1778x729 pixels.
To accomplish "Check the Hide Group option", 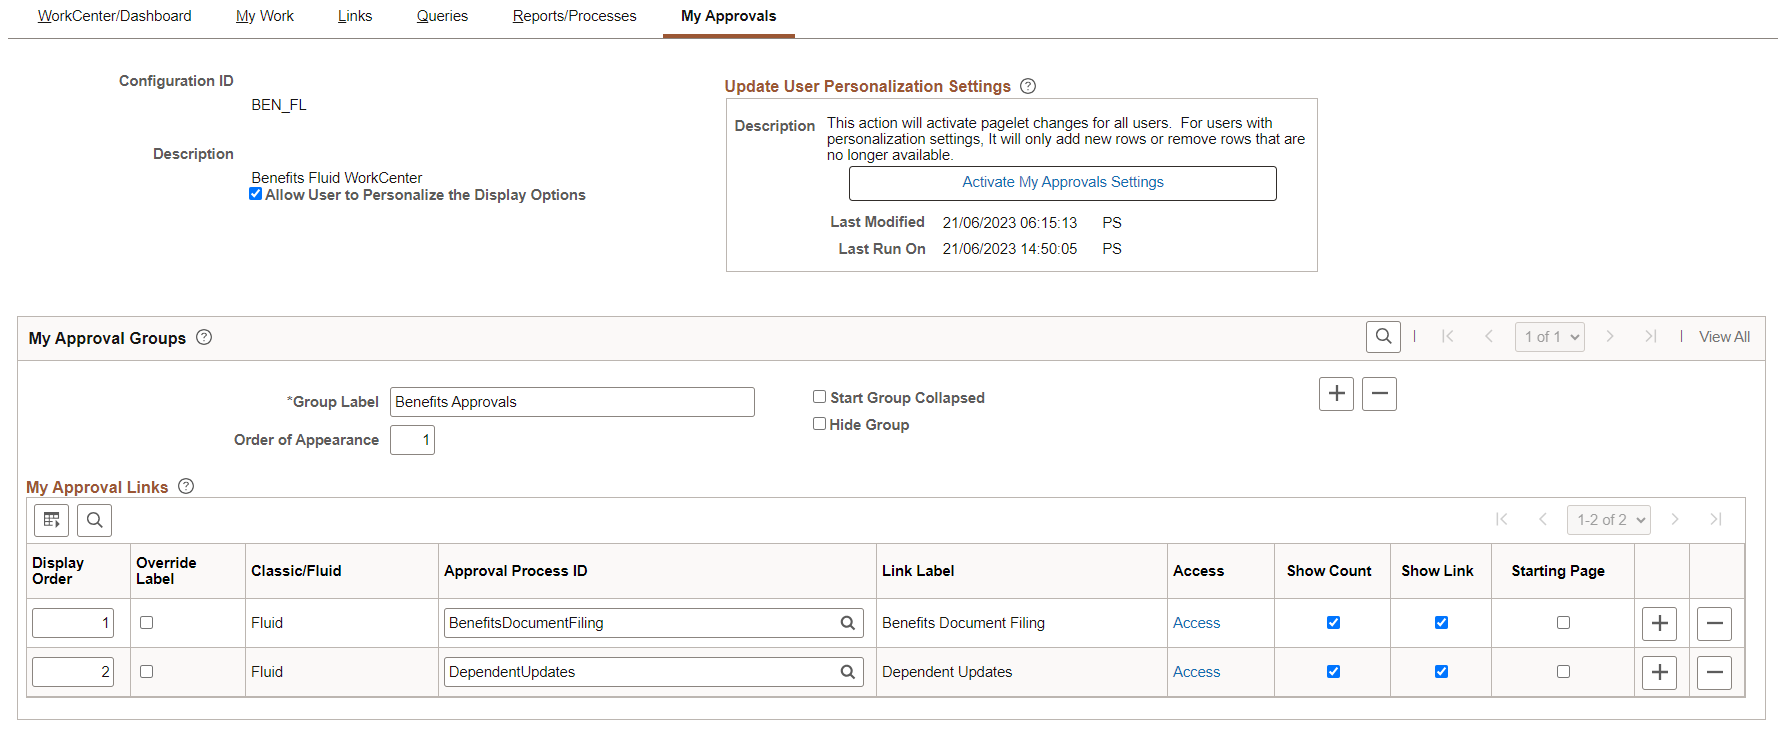I will tap(819, 424).
